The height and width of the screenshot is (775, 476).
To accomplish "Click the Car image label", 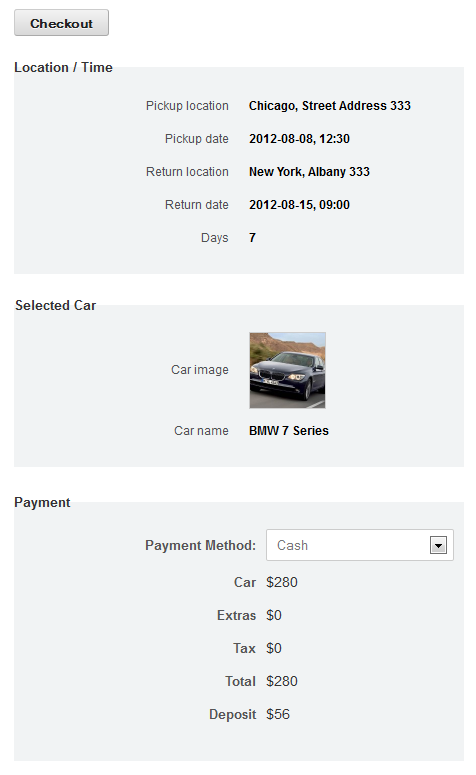I will pos(200,370).
